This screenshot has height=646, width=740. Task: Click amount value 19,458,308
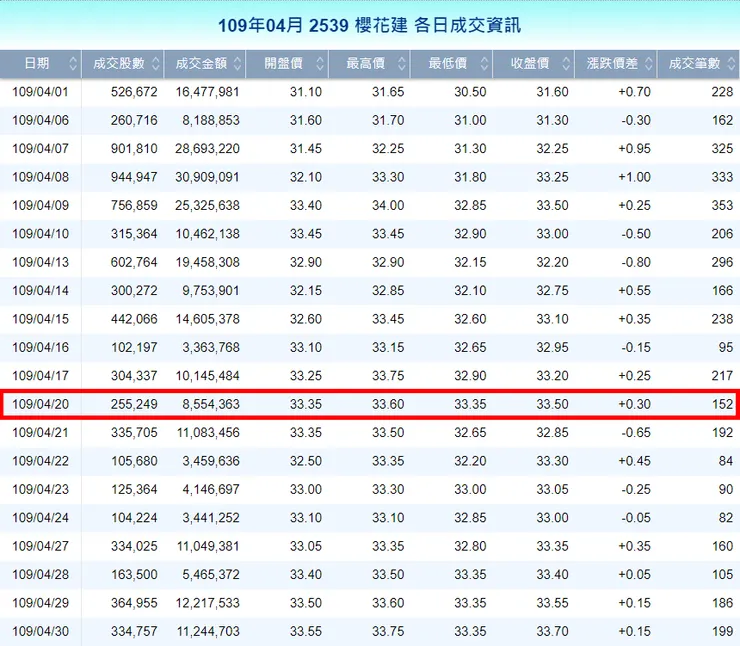[x=207, y=262]
